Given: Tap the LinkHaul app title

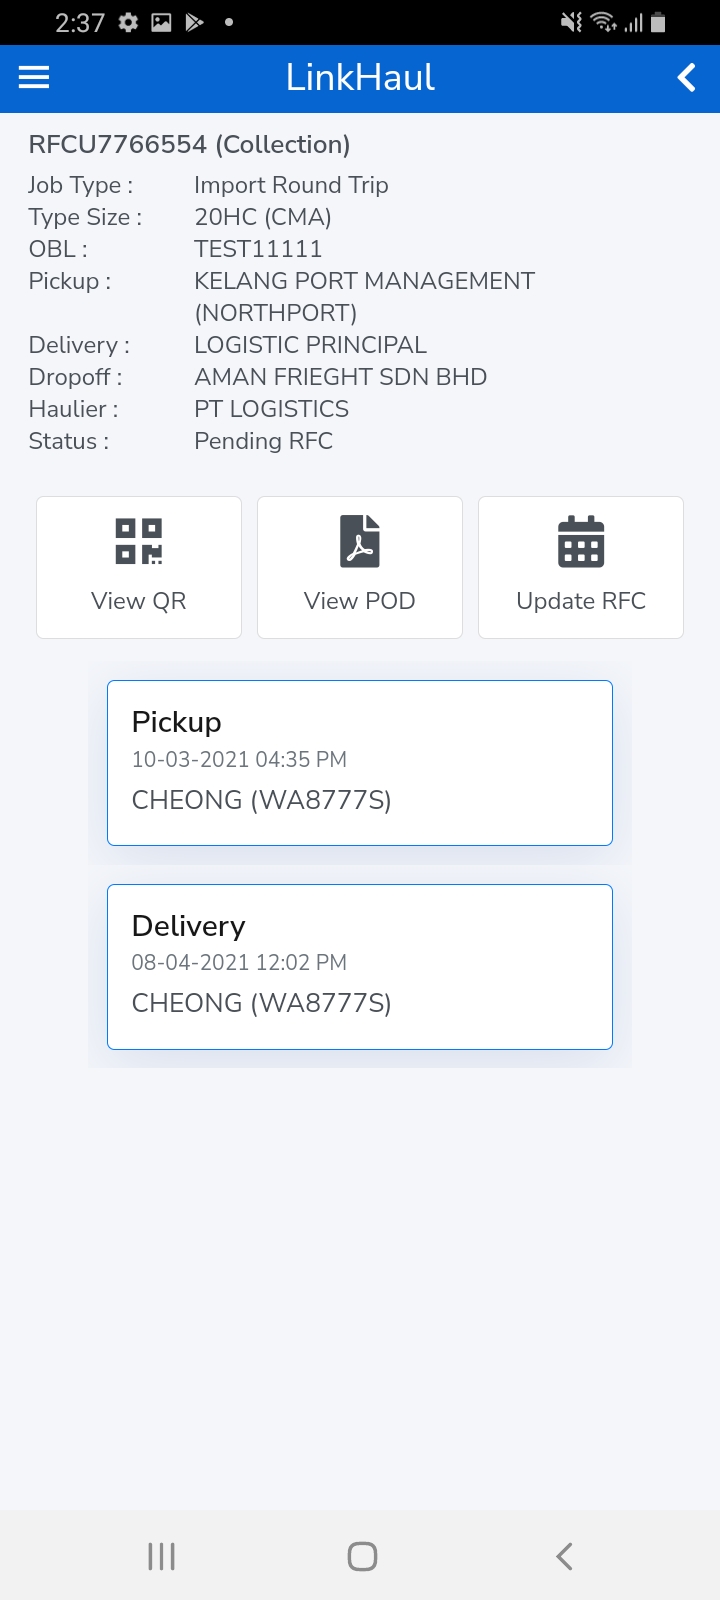Looking at the screenshot, I should (360, 78).
